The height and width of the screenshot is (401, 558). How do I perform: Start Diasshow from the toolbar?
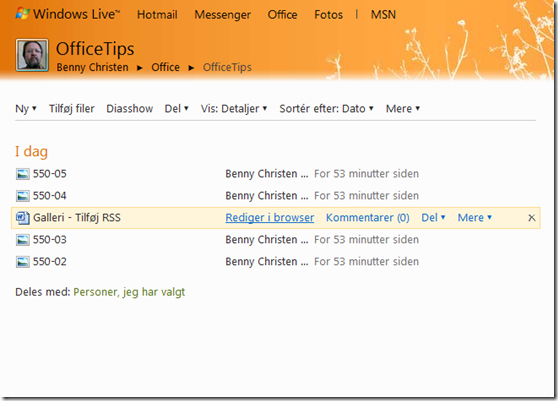point(130,109)
